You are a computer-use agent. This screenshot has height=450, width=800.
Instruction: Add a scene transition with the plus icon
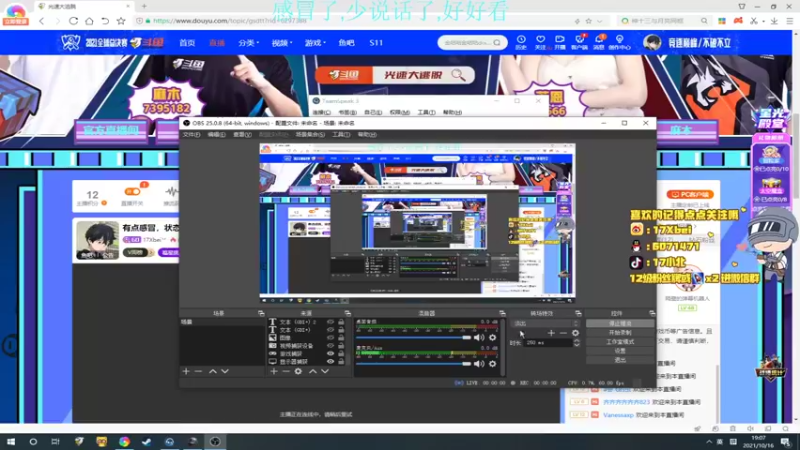pos(551,333)
